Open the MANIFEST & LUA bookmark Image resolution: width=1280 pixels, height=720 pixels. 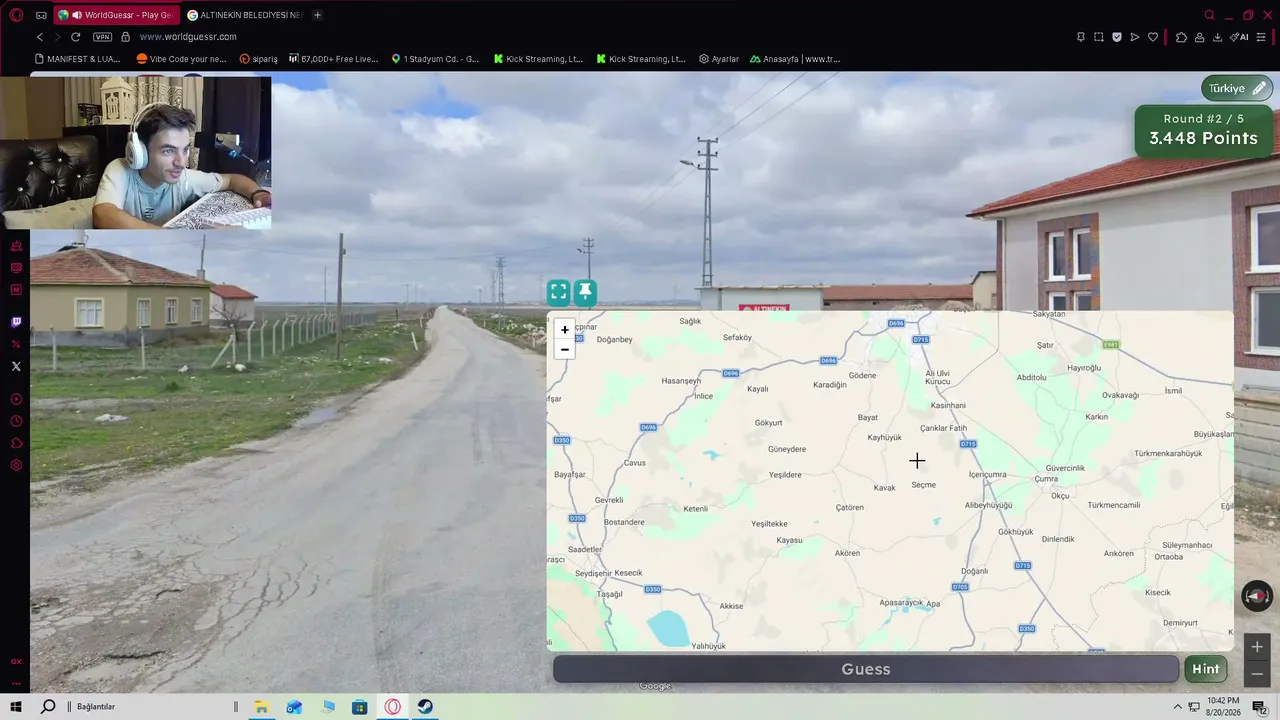click(78, 59)
